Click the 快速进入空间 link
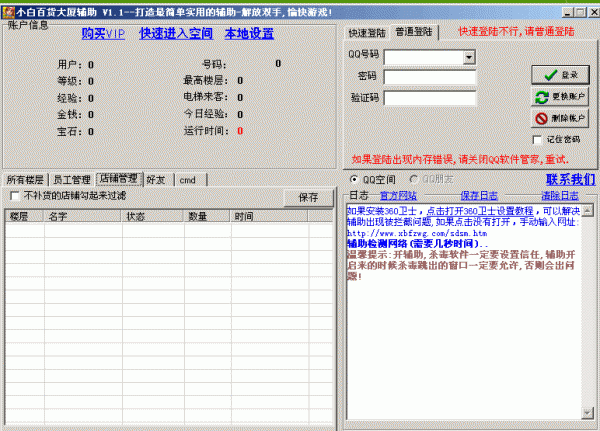 click(x=176, y=34)
